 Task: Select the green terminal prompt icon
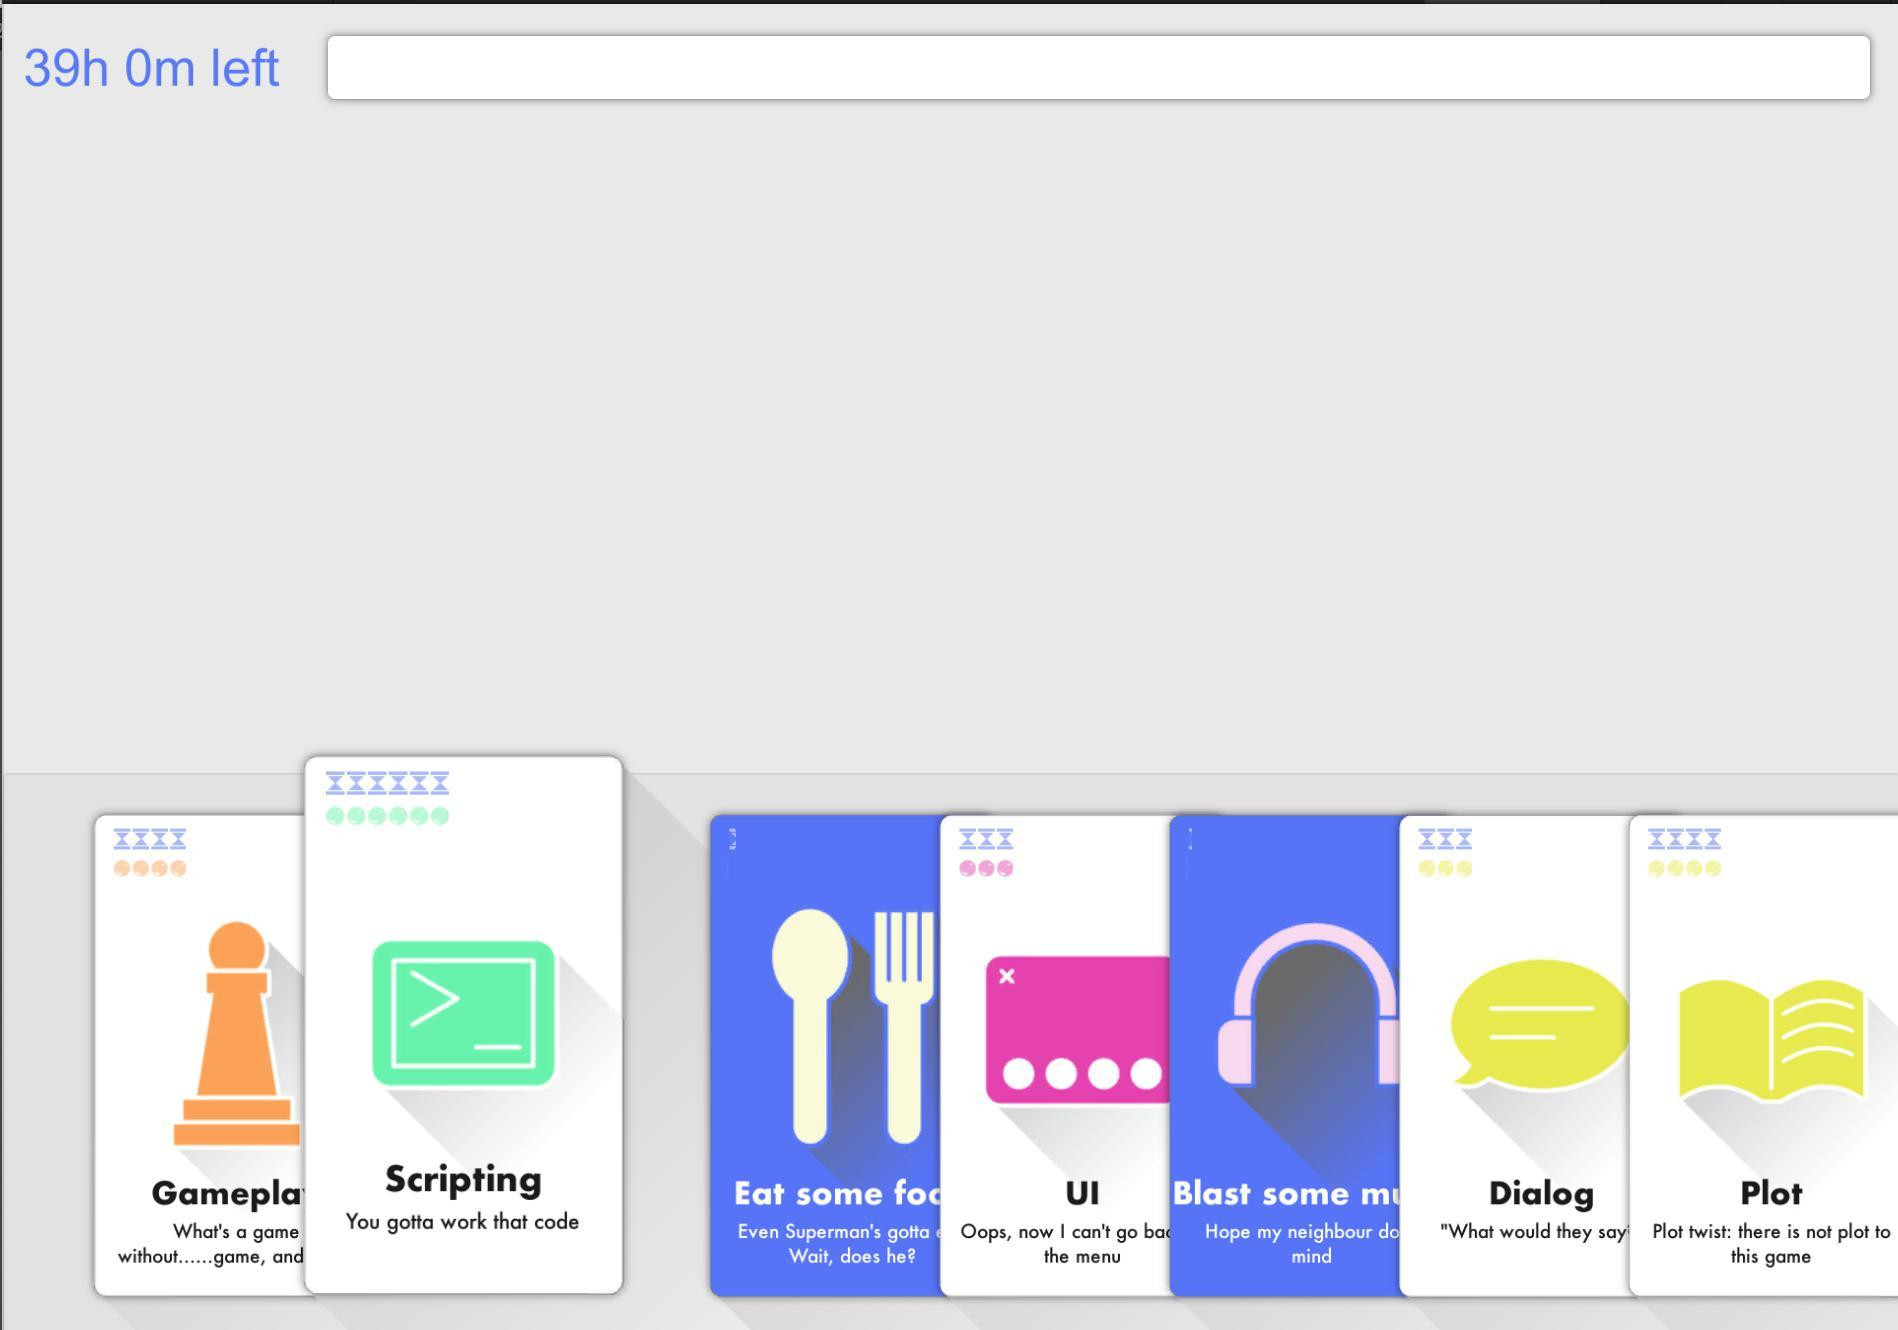tap(463, 1013)
